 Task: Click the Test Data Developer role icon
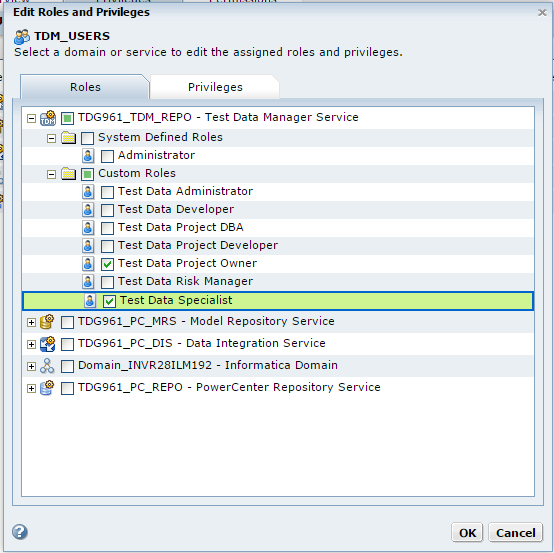pos(88,210)
